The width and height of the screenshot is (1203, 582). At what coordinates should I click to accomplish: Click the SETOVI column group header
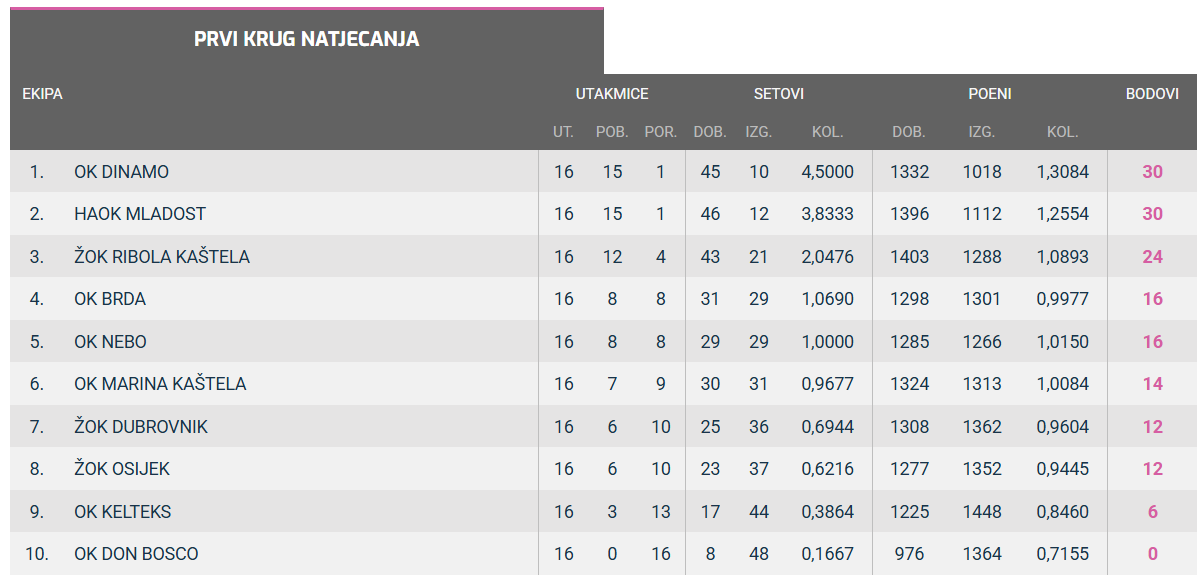pos(779,94)
